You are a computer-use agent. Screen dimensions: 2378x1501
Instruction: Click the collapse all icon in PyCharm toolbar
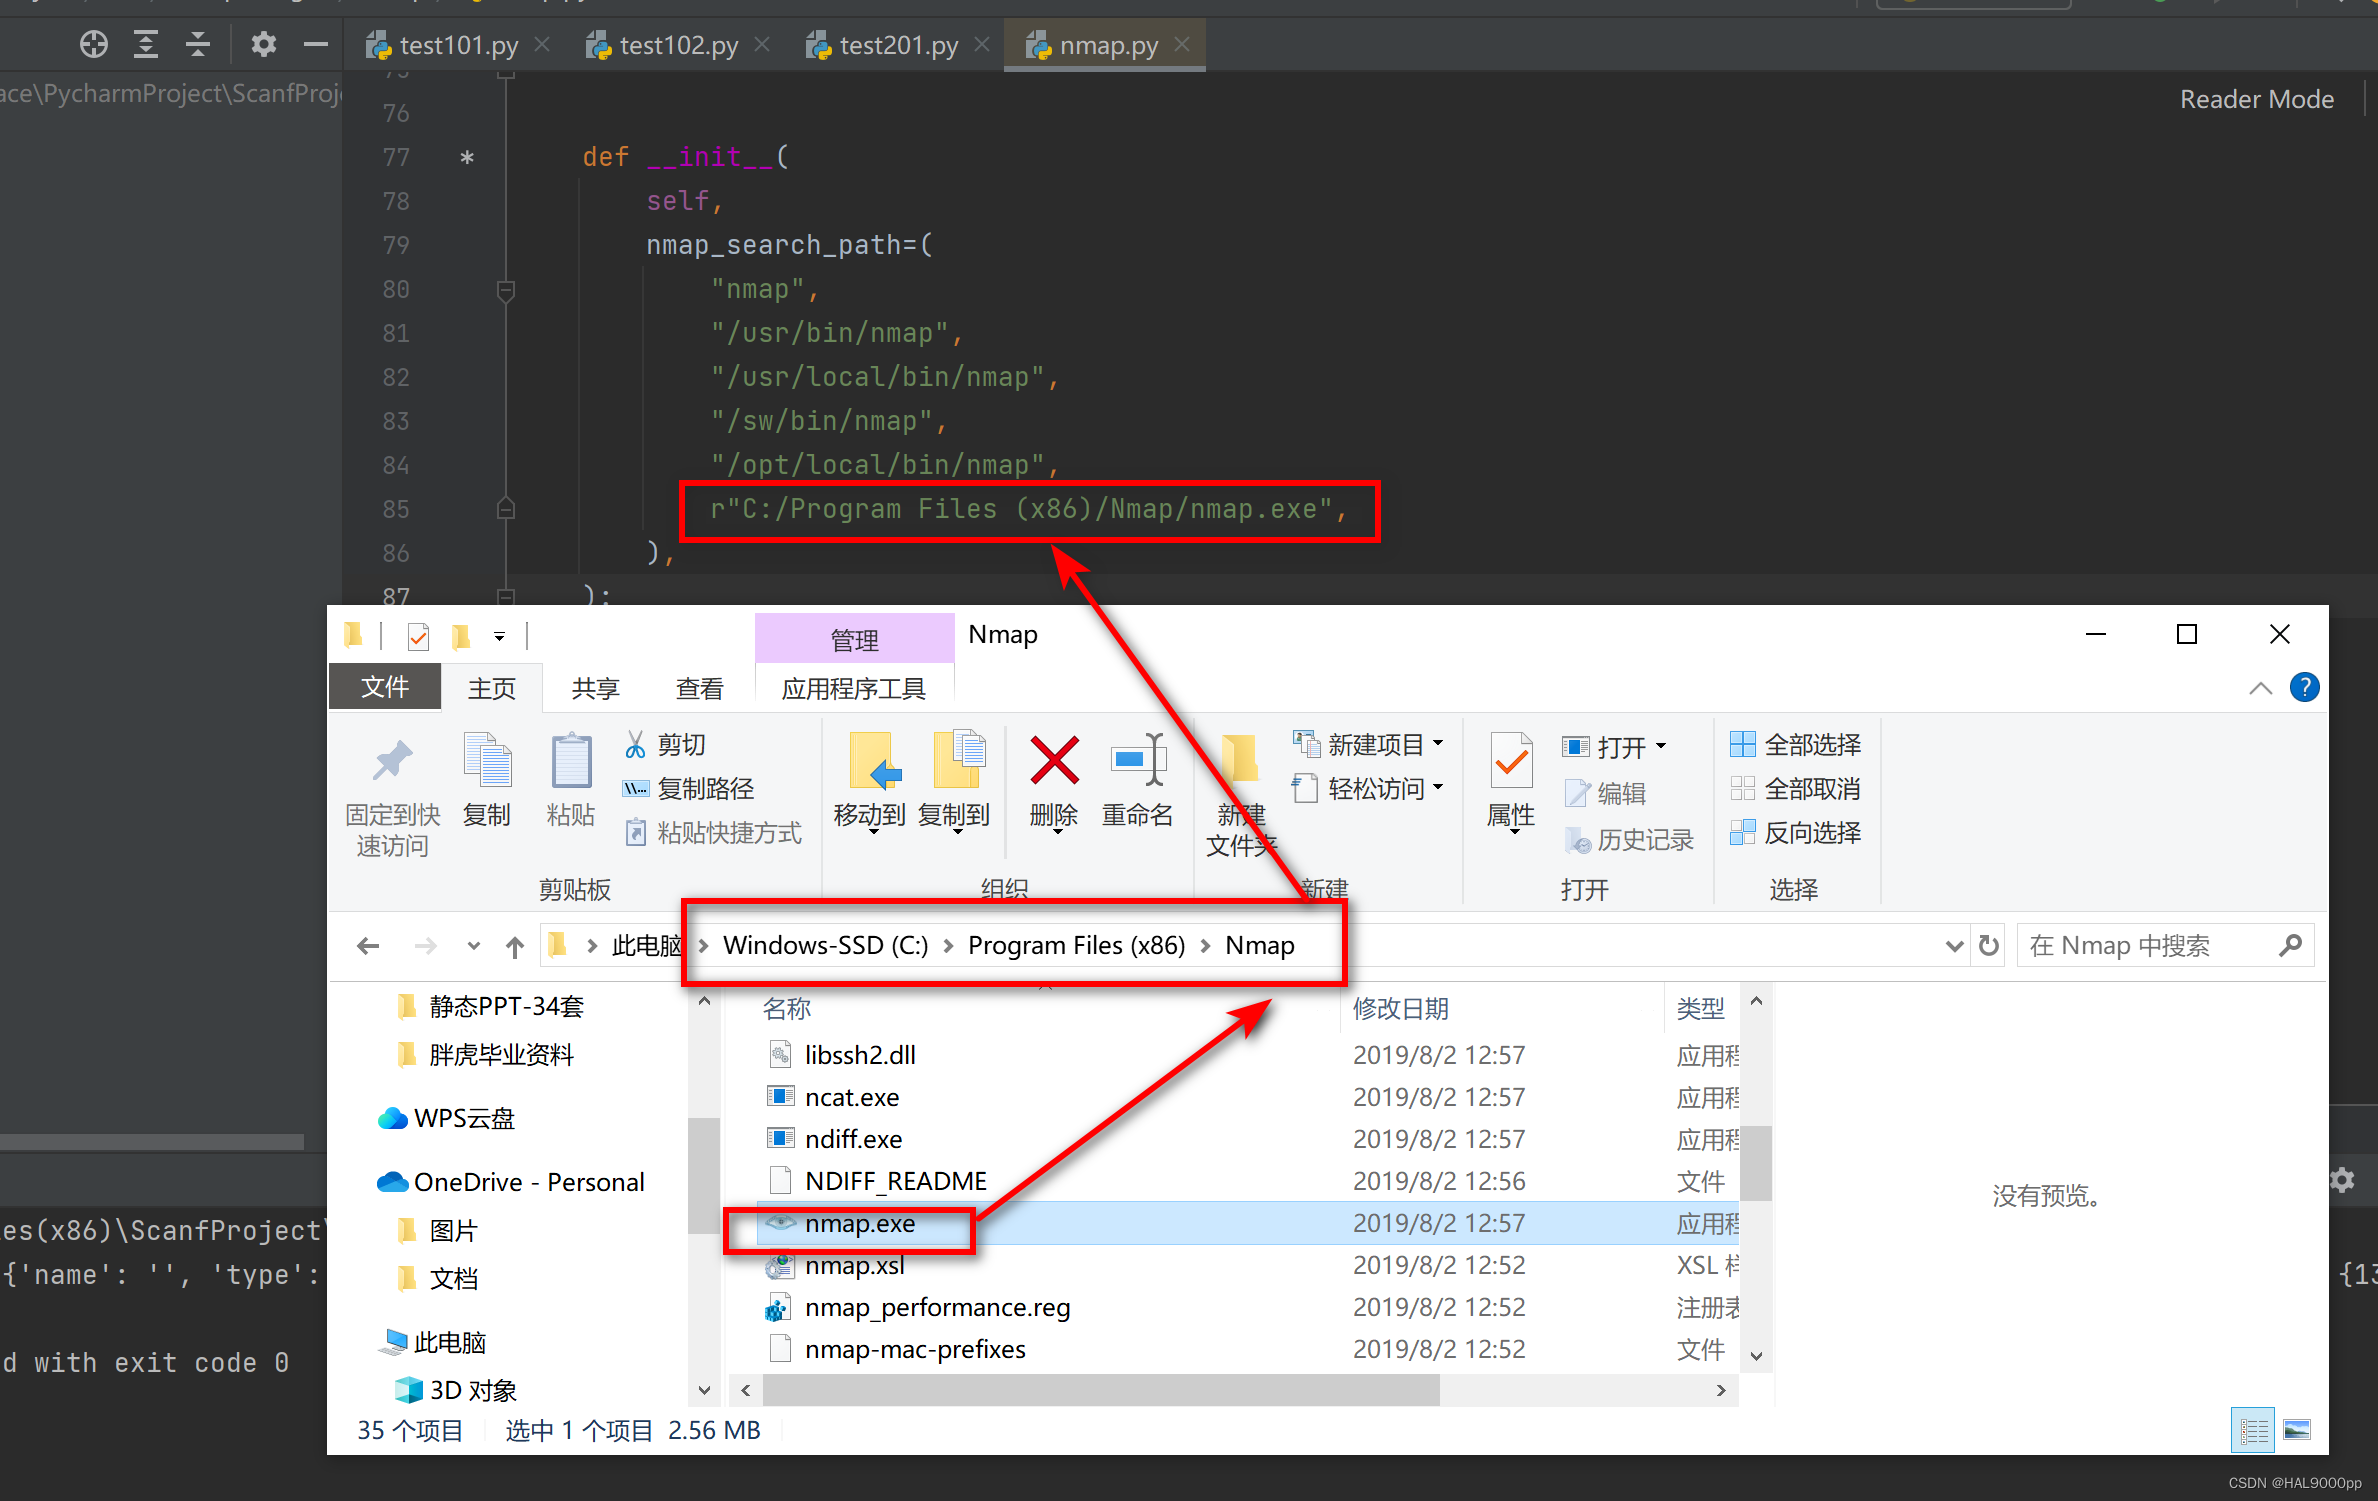pyautogui.click(x=198, y=44)
